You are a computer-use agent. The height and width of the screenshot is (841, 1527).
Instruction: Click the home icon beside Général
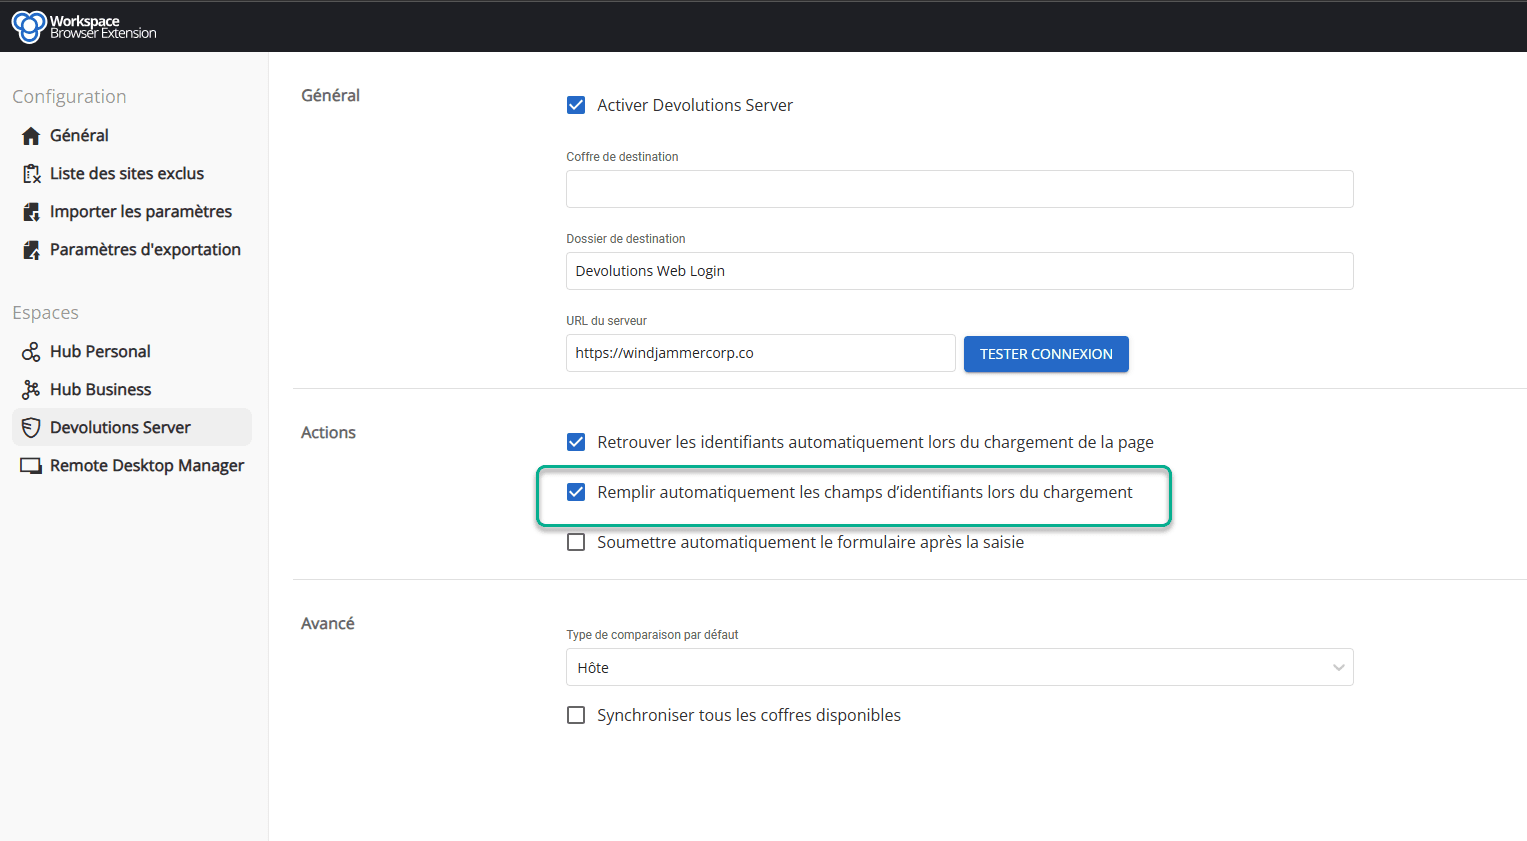pos(31,136)
